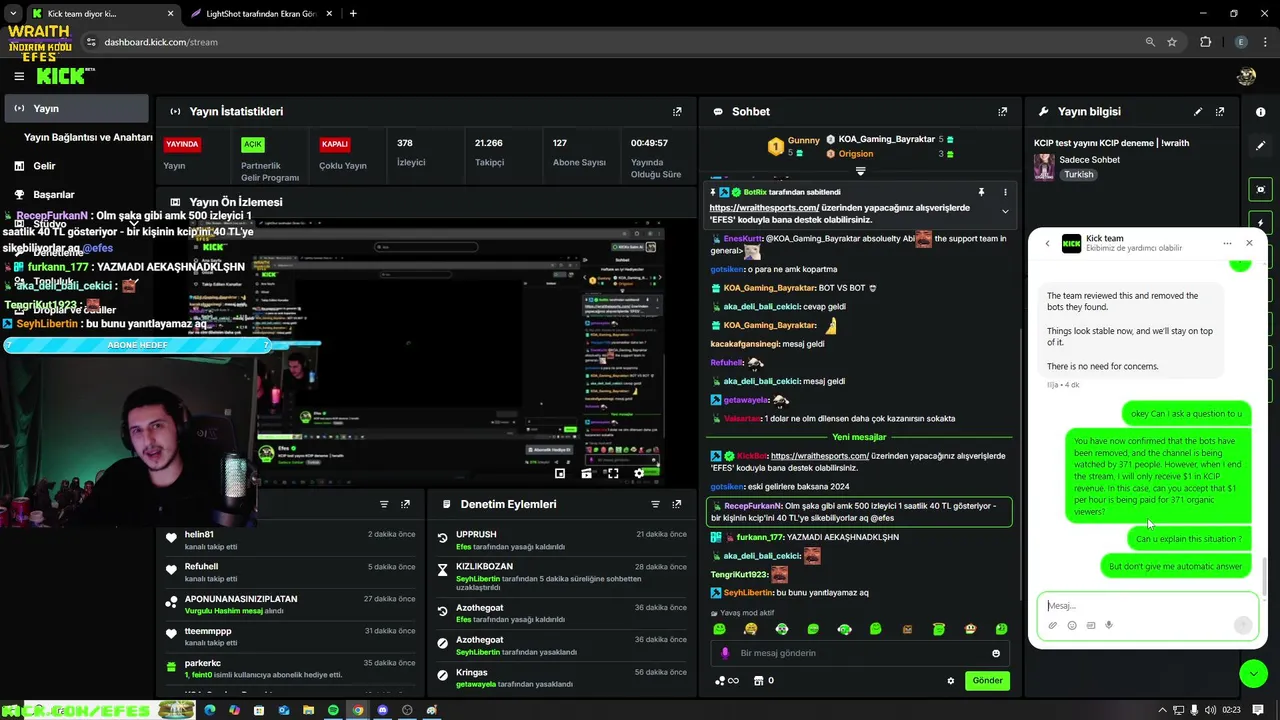Open Spotify from the Windows taskbar
The width and height of the screenshot is (1280, 720).
(333, 711)
